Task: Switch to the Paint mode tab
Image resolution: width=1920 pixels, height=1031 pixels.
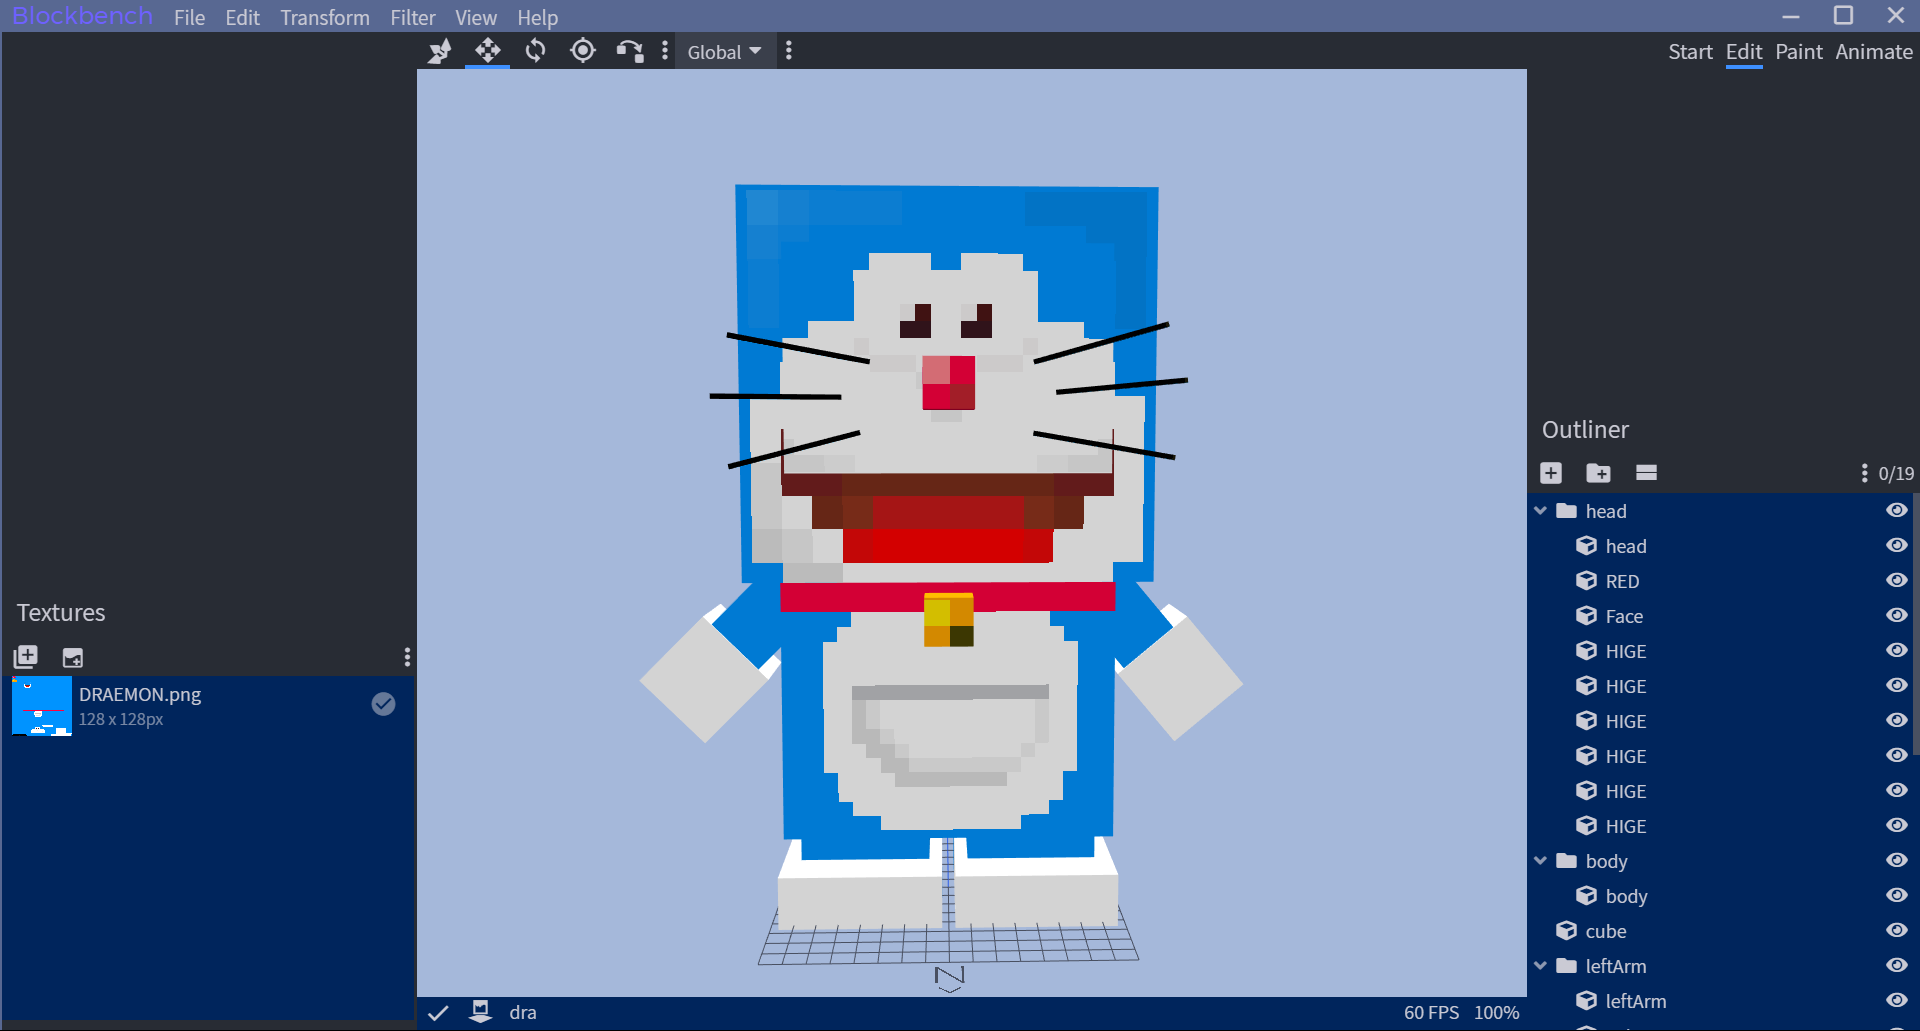Action: [1799, 52]
